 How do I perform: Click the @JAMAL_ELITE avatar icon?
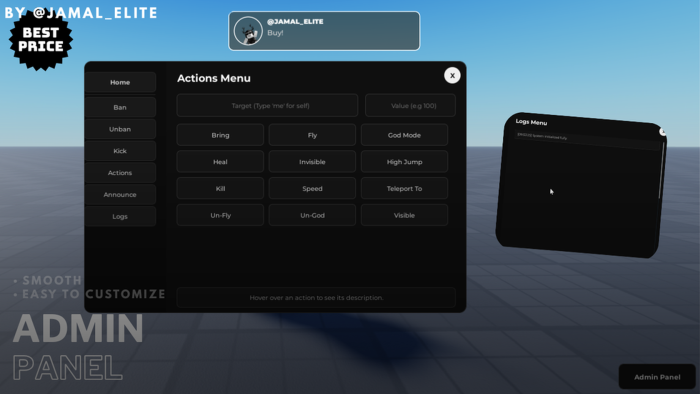pos(248,31)
